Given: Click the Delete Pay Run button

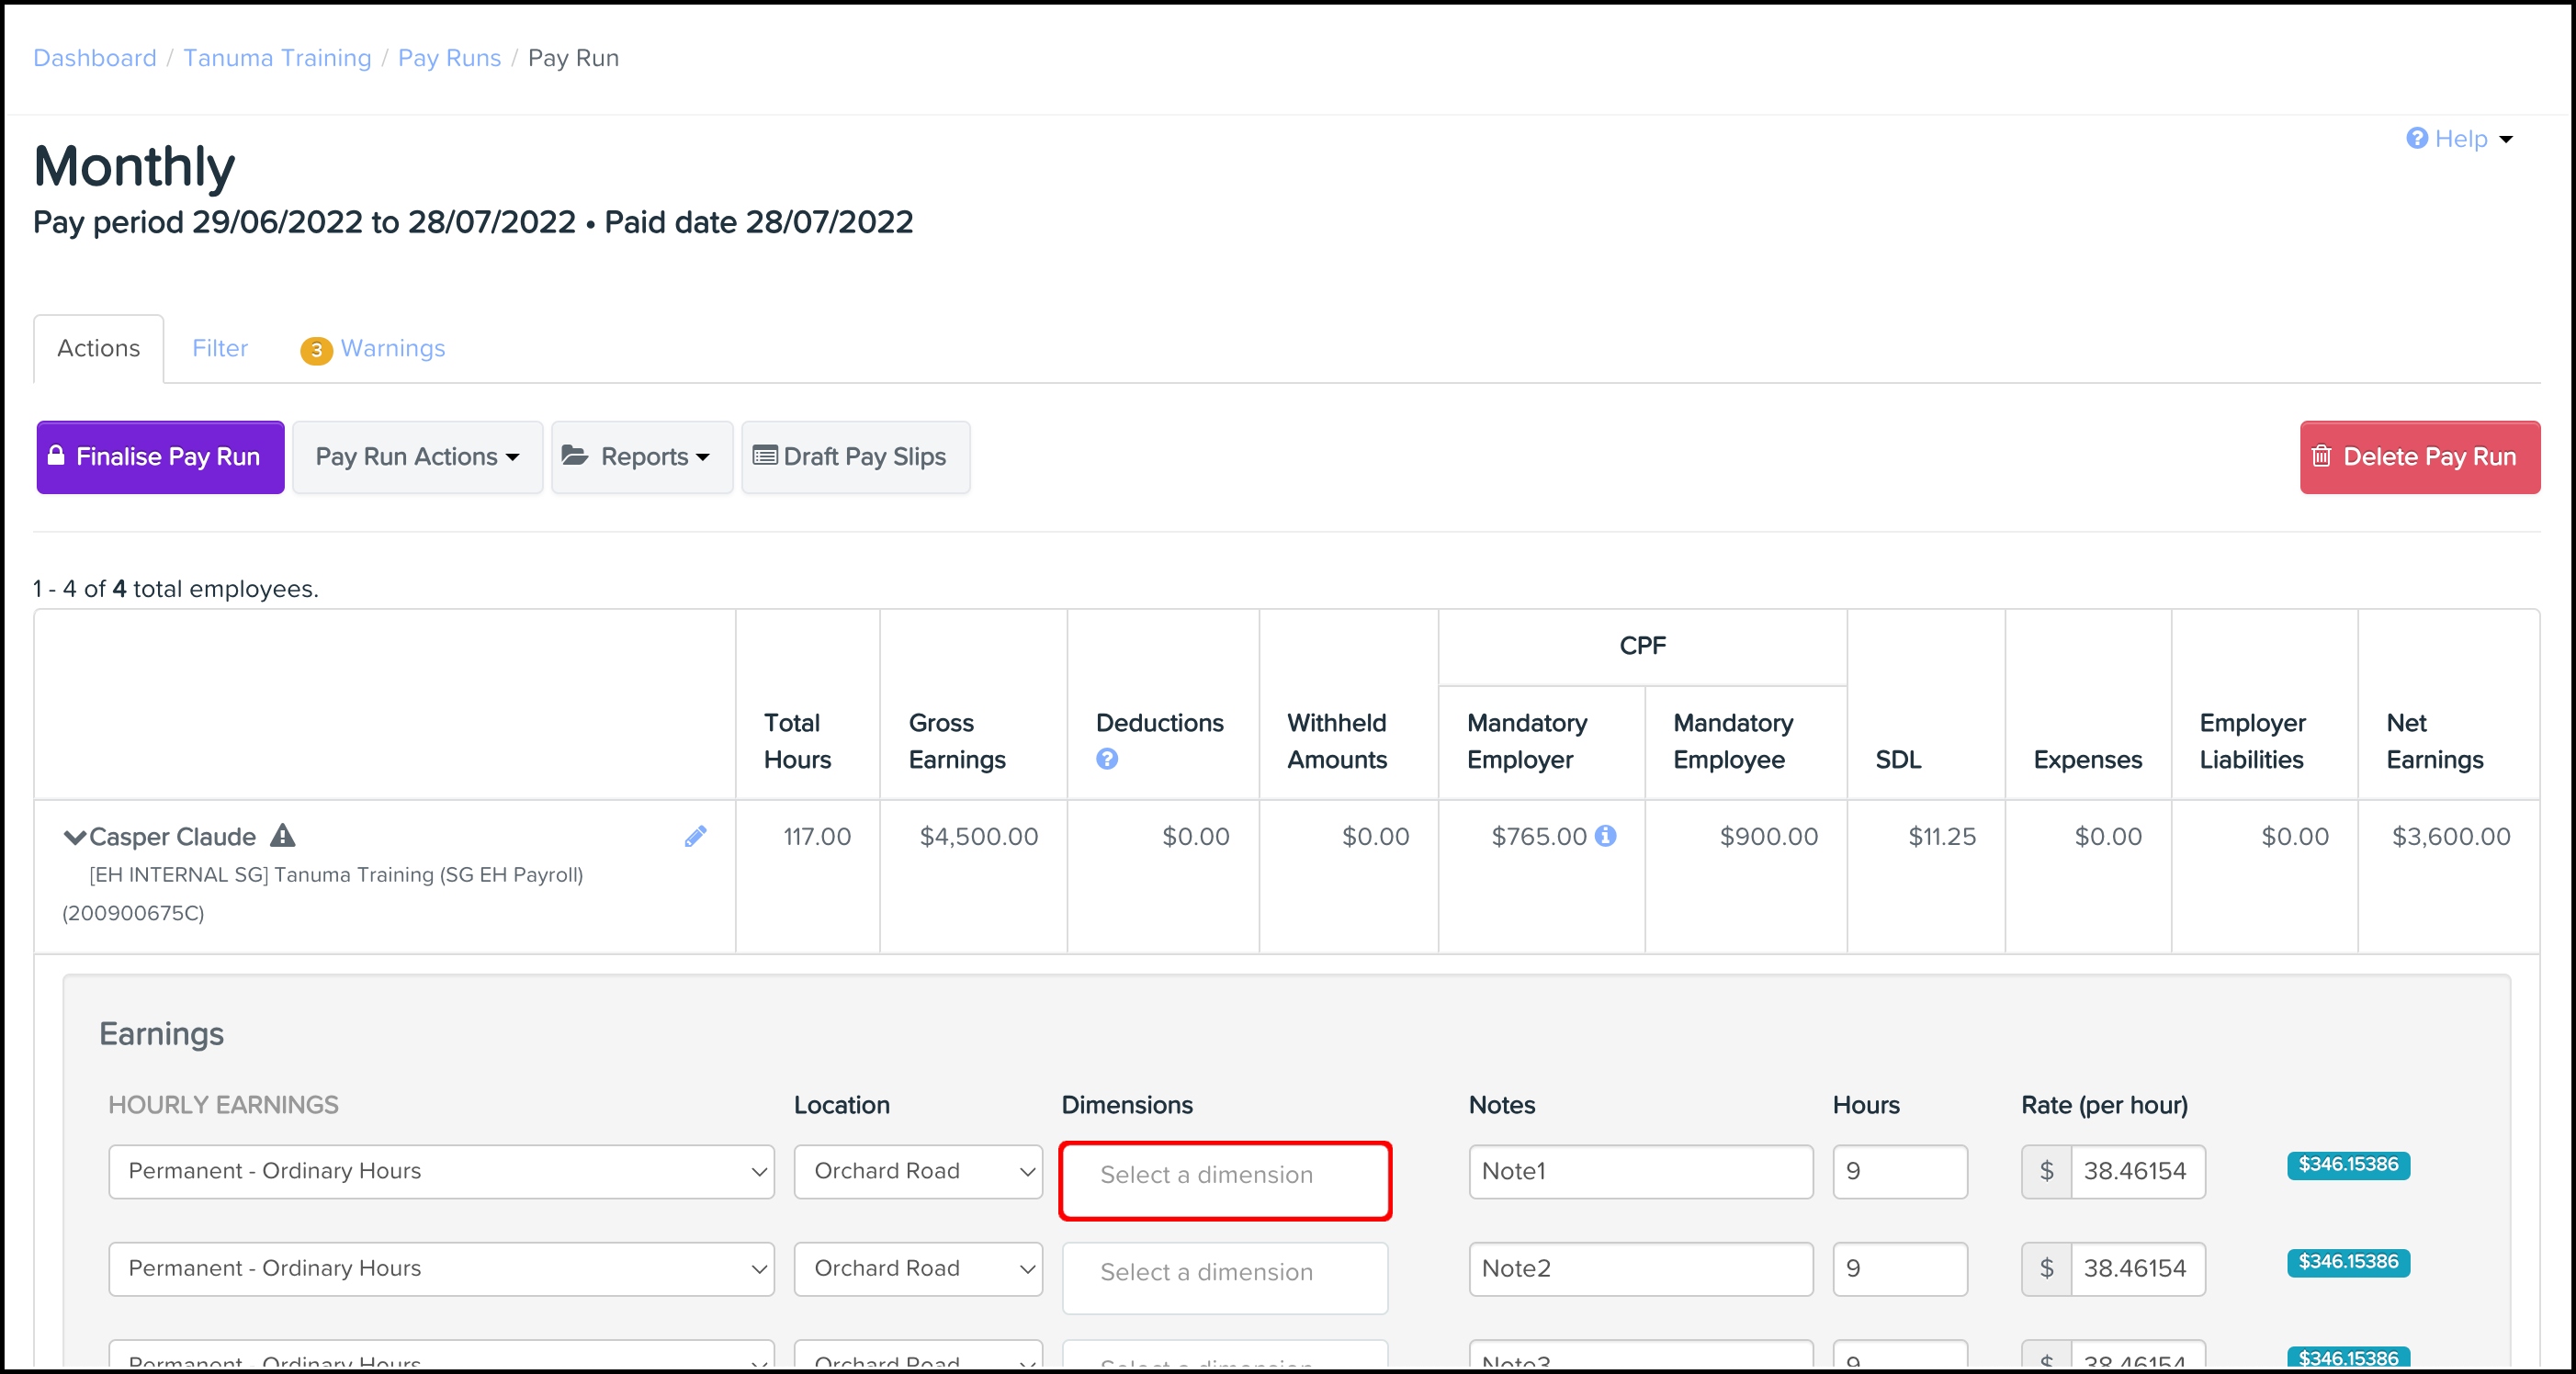Looking at the screenshot, I should pos(2420,457).
